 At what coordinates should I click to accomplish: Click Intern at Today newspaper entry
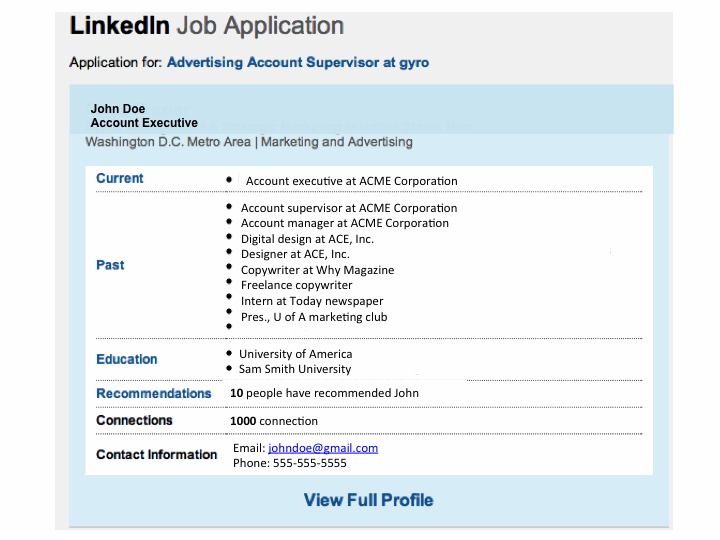pos(311,301)
